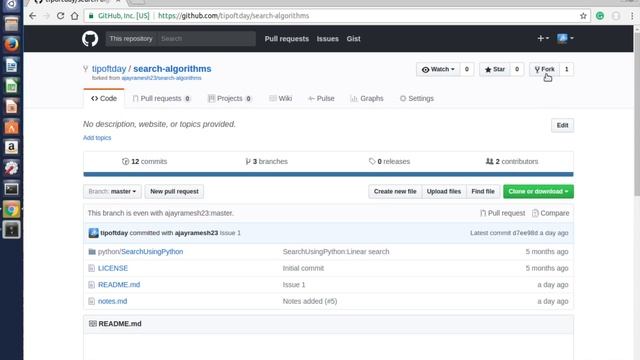The height and width of the screenshot is (360, 640).
Task: Click the Find file button
Action: 483,191
